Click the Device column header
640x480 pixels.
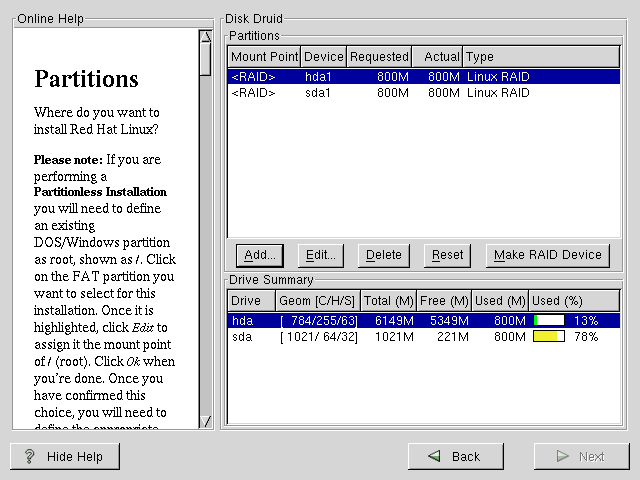pos(323,57)
